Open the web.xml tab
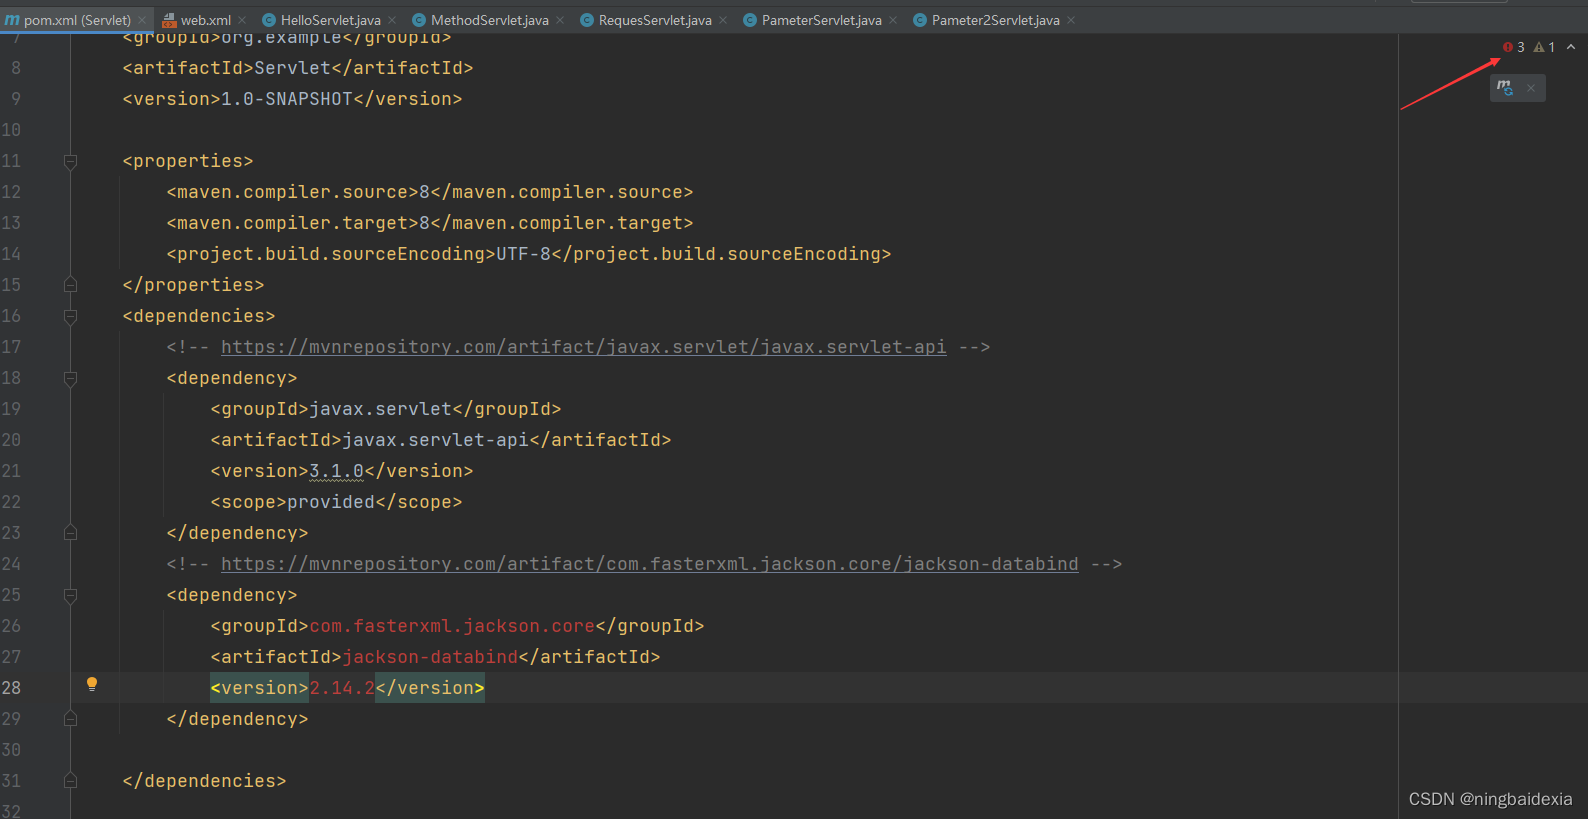The image size is (1588, 819). pos(205,20)
